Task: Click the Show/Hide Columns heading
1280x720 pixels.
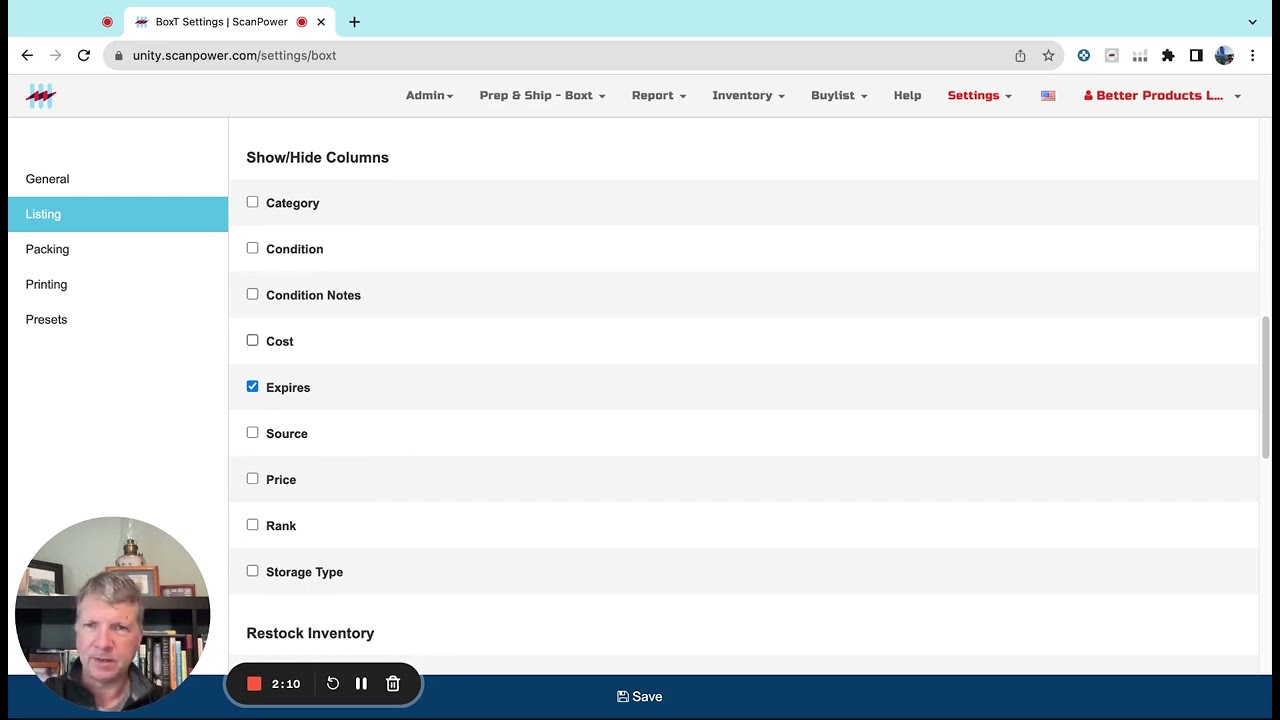Action: (317, 158)
